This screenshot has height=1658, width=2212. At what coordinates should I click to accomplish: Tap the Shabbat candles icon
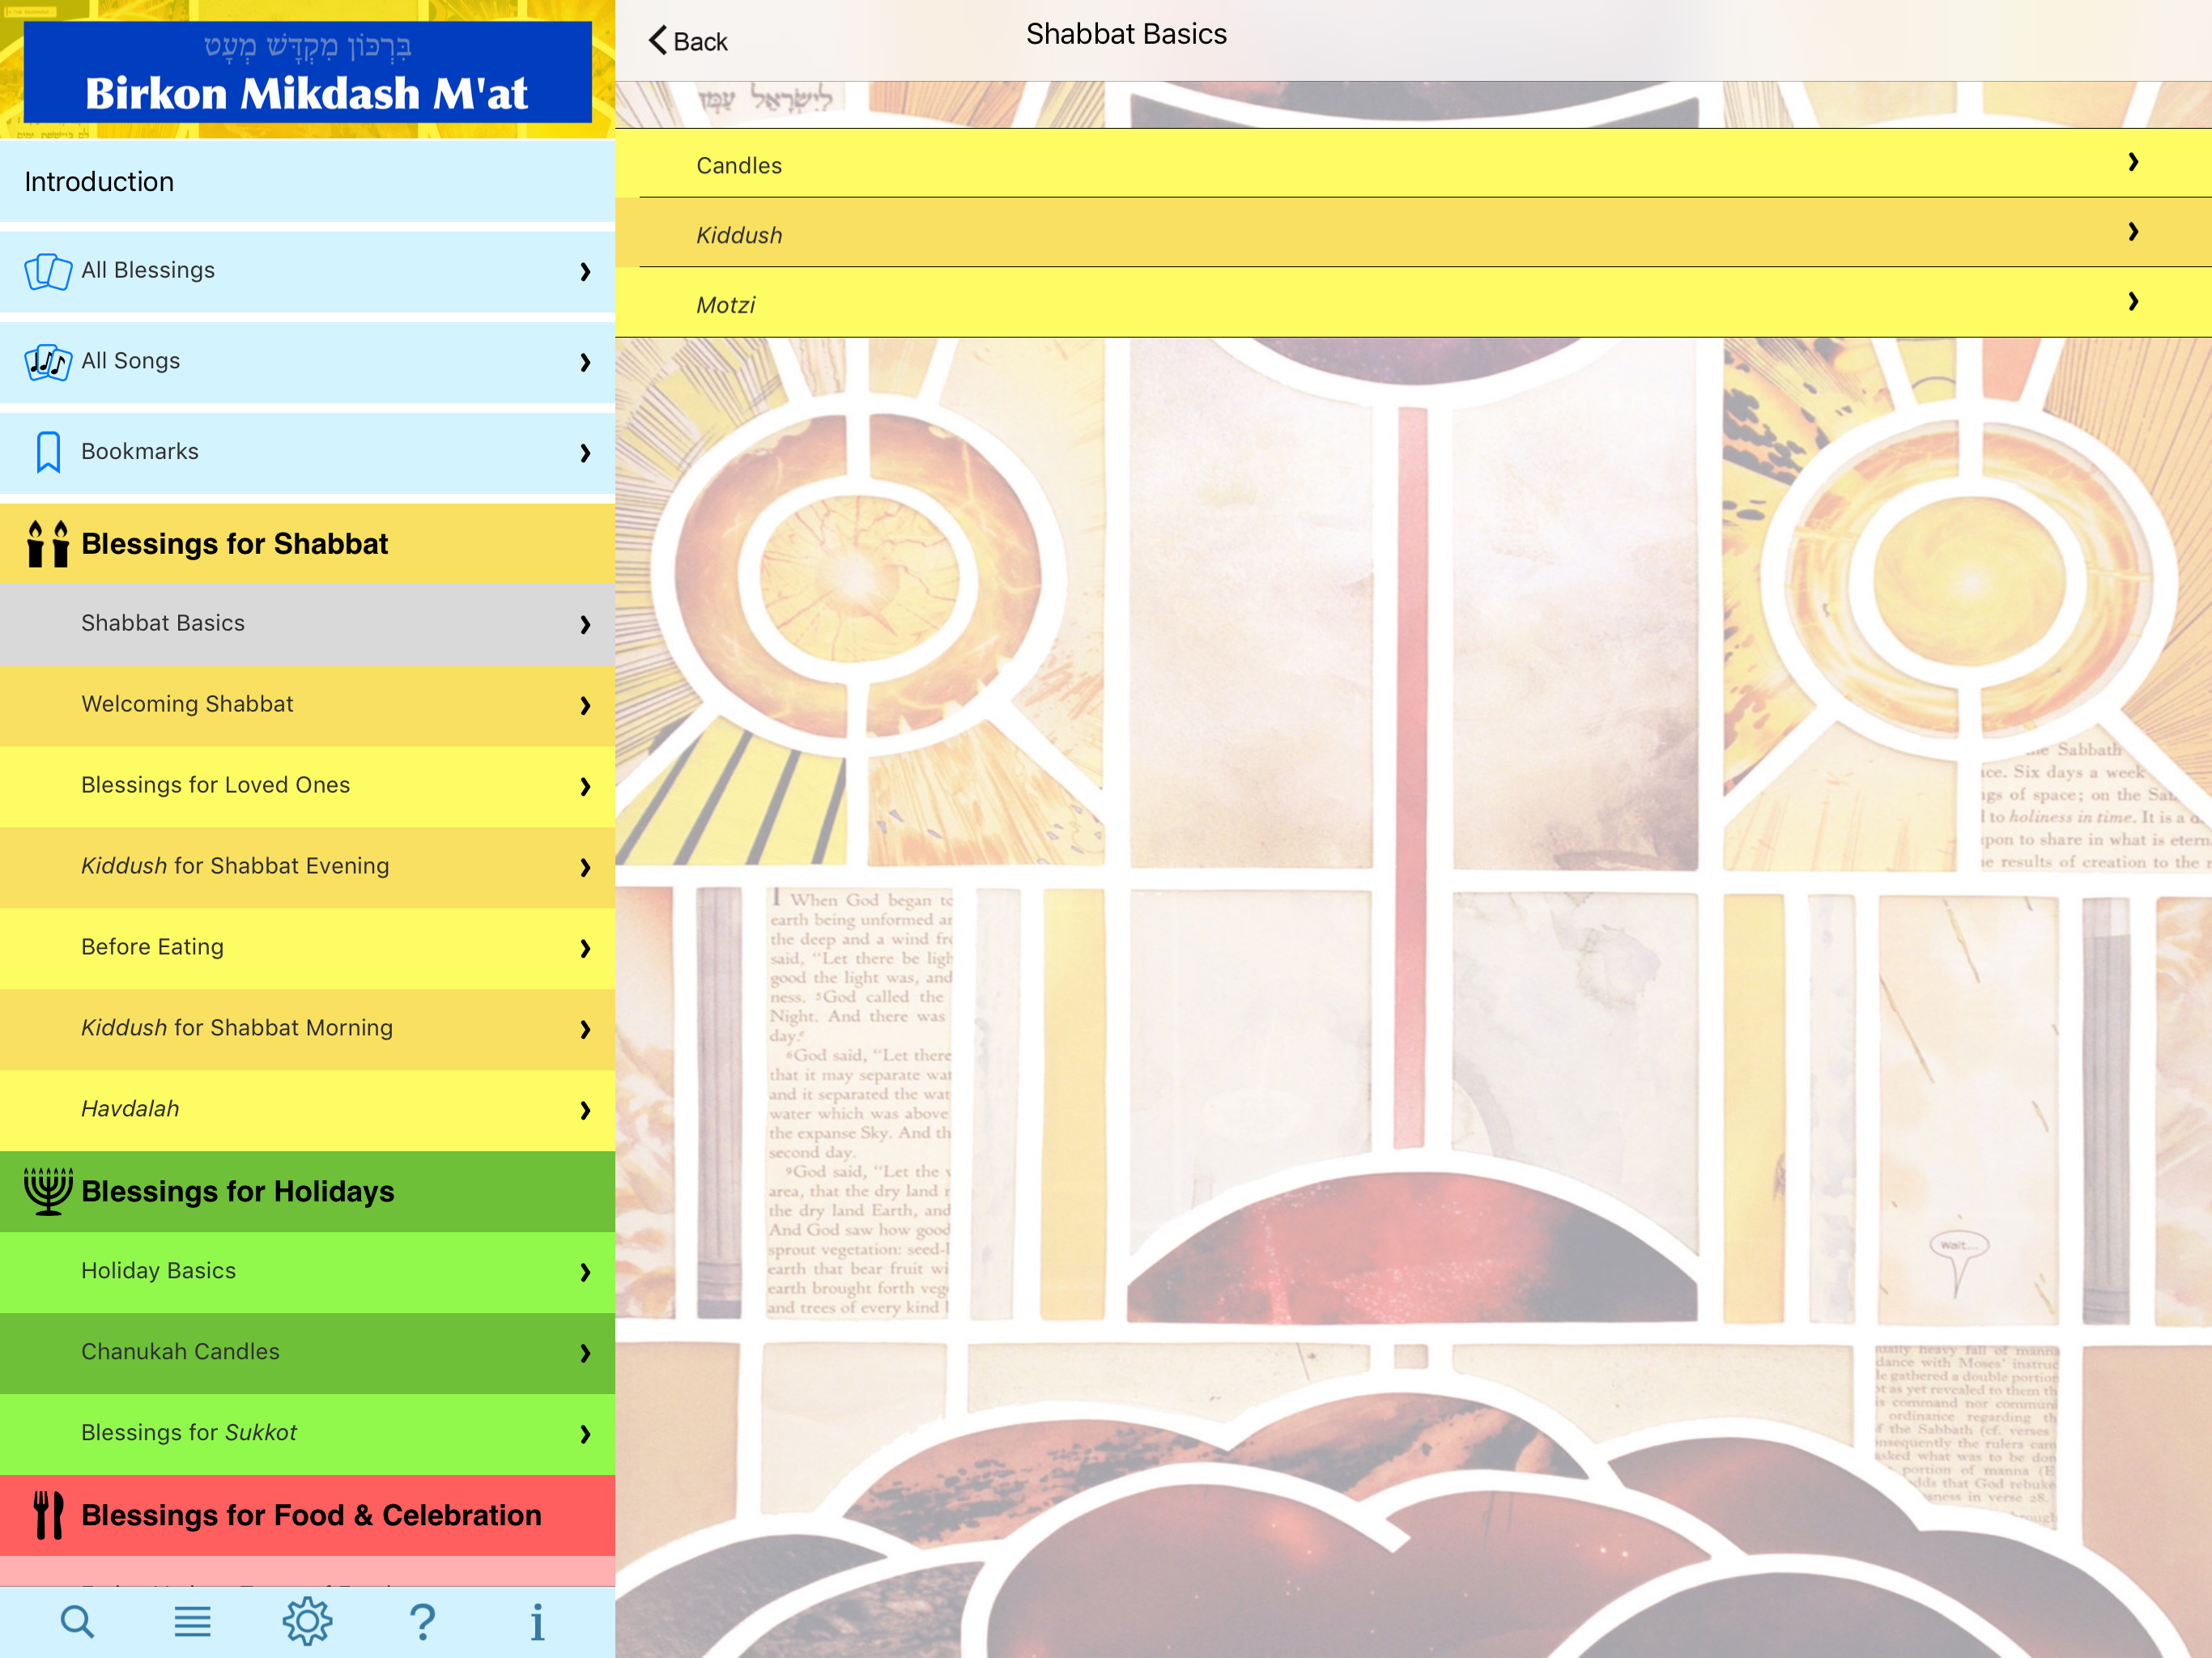(x=48, y=544)
